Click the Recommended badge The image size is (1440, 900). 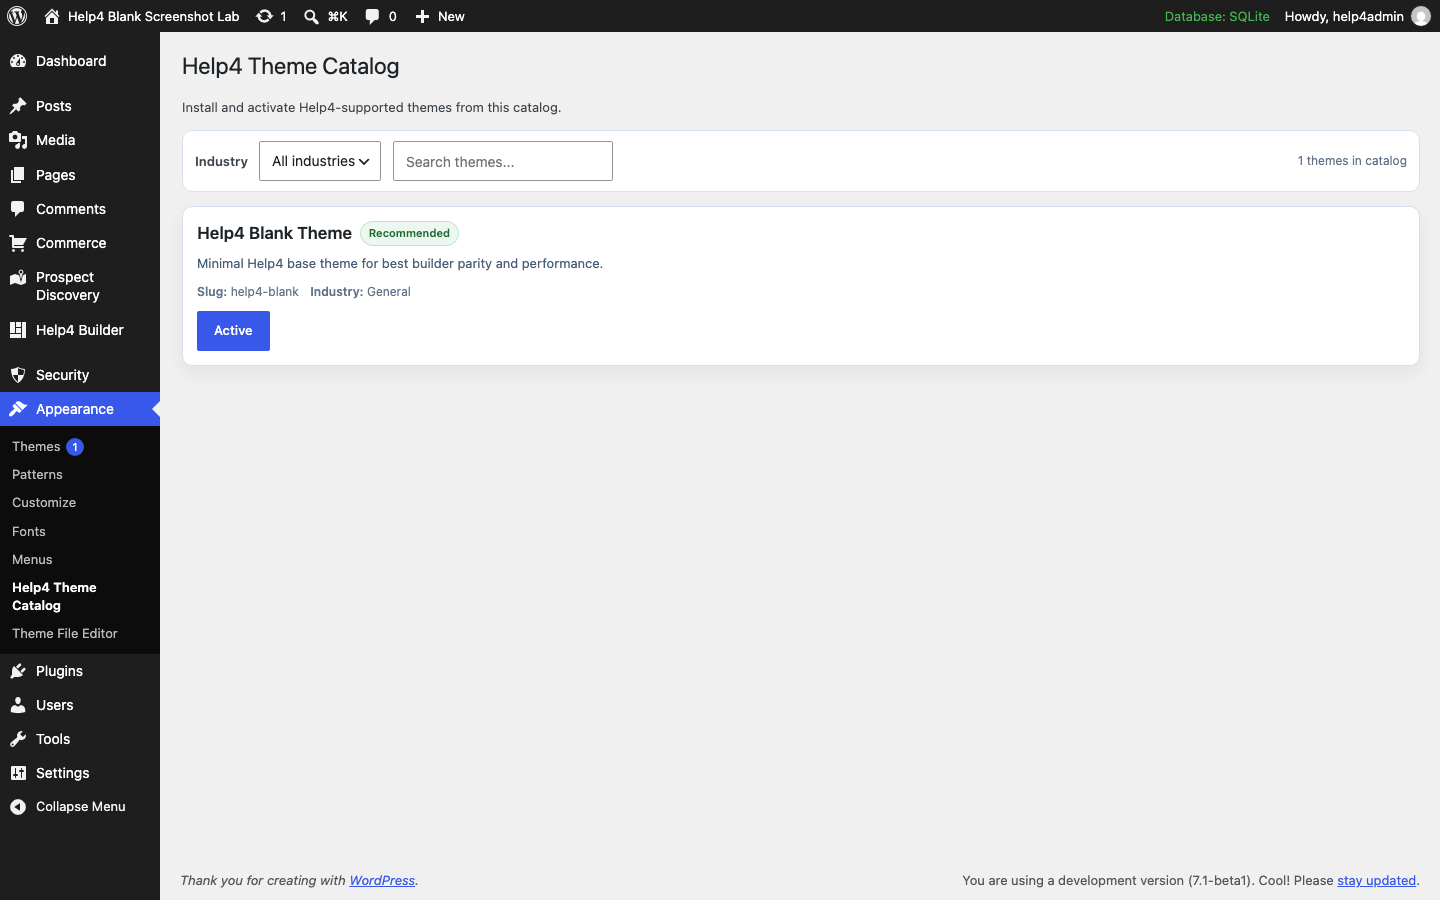tap(409, 233)
